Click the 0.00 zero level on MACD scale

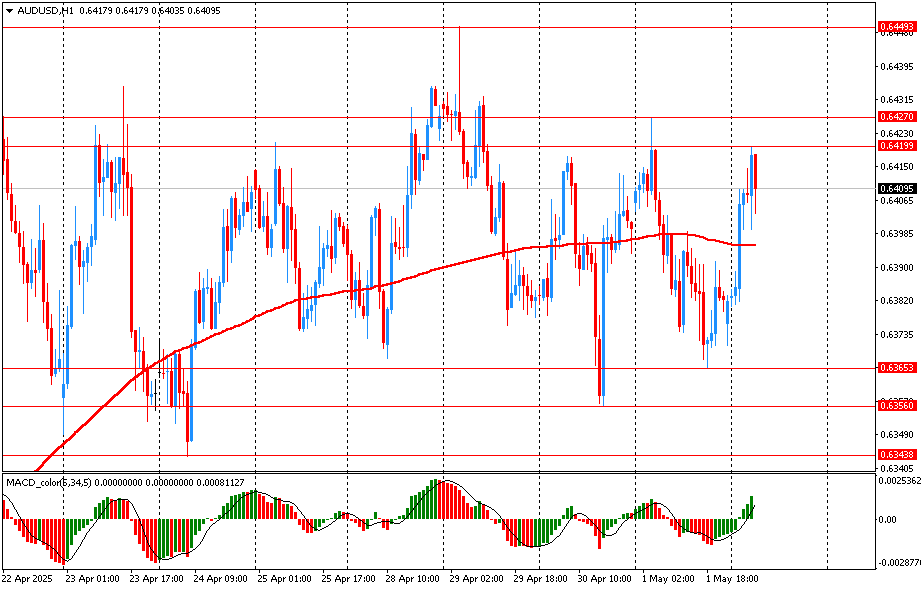[888, 520]
